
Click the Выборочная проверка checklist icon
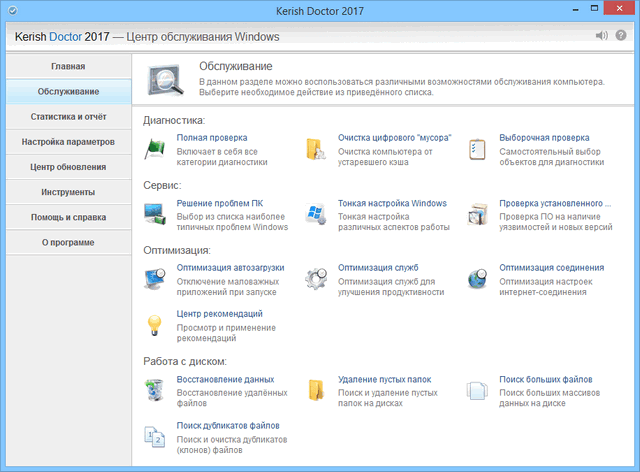(478, 148)
